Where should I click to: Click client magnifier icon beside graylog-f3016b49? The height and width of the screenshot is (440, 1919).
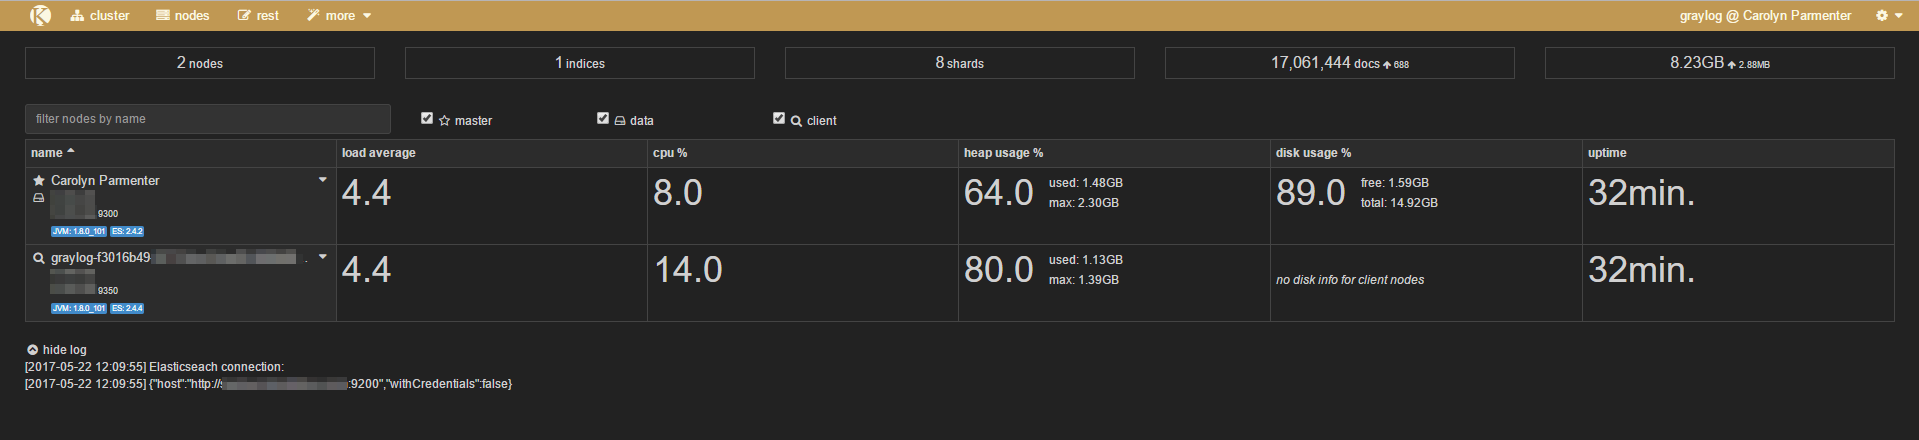point(39,258)
